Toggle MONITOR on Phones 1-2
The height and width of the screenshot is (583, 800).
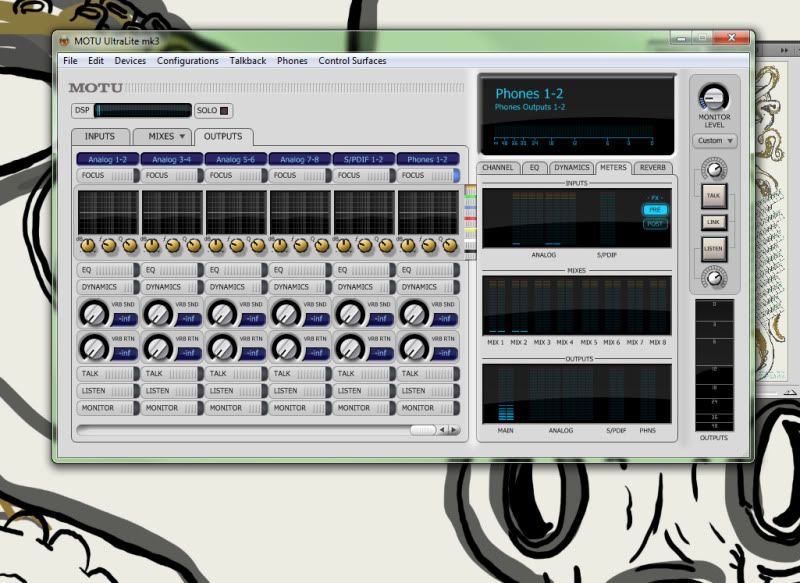(x=428, y=408)
